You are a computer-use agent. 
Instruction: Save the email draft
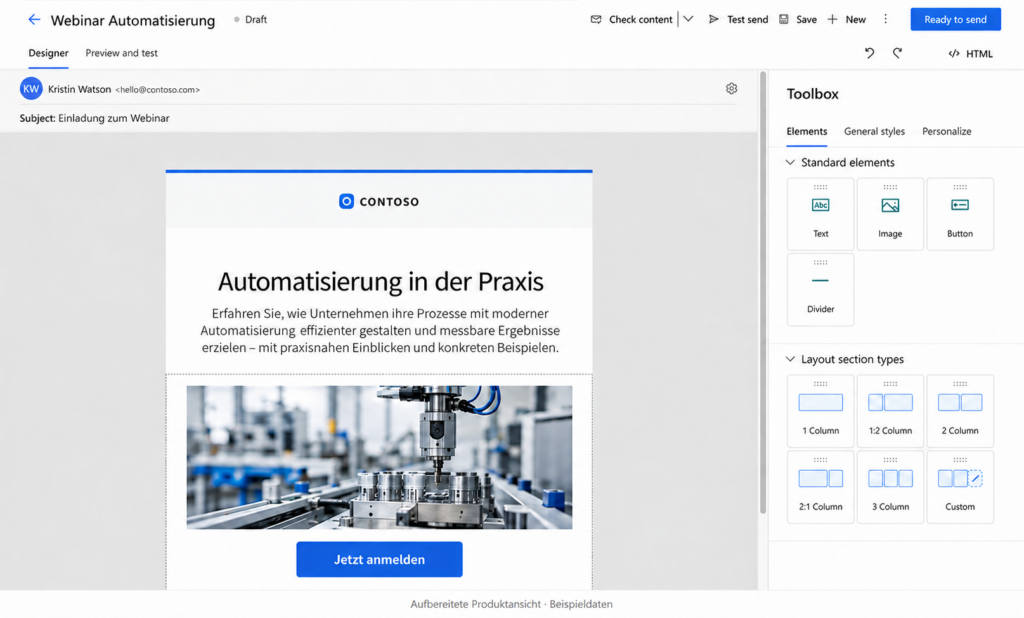click(x=798, y=20)
